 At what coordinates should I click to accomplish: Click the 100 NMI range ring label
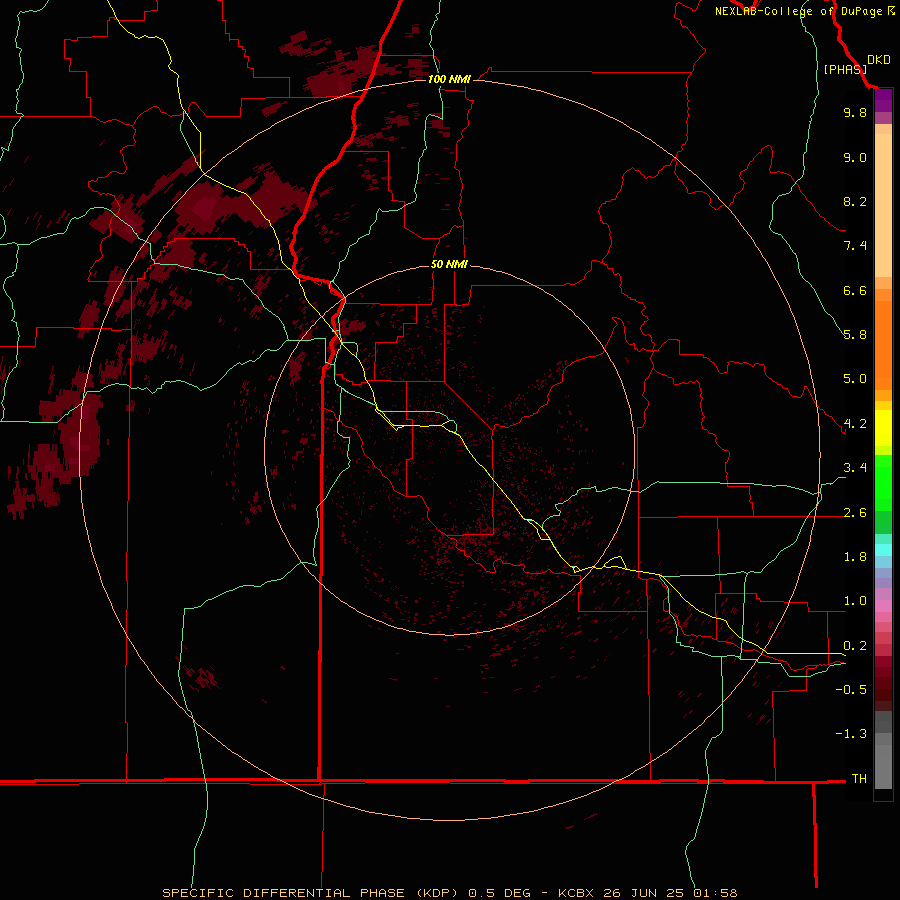click(x=449, y=79)
